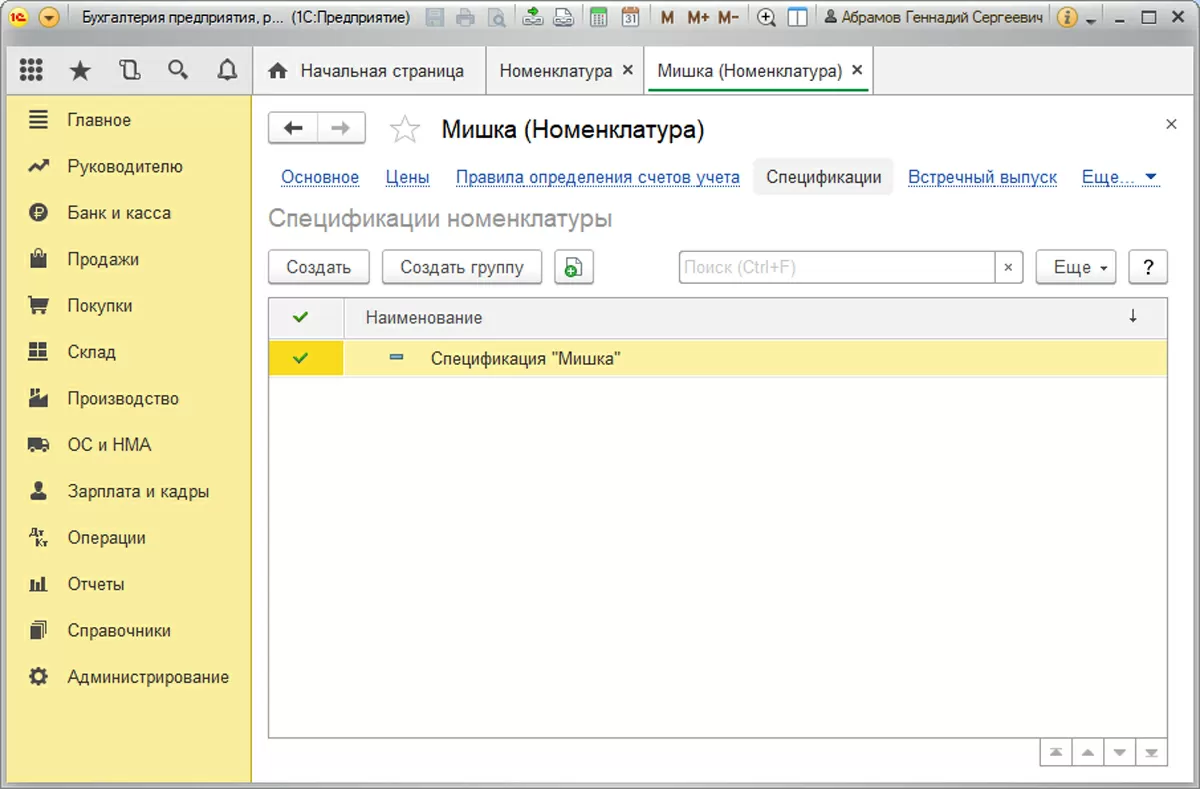Screen dimensions: 1200x789
Task: Open notifications bell icon
Action: pos(227,70)
